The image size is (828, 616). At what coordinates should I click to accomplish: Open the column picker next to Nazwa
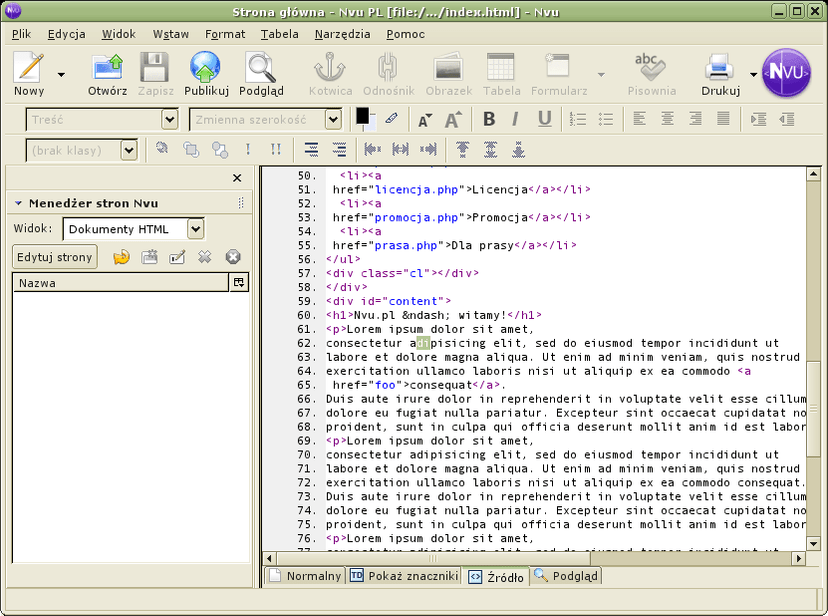(239, 282)
